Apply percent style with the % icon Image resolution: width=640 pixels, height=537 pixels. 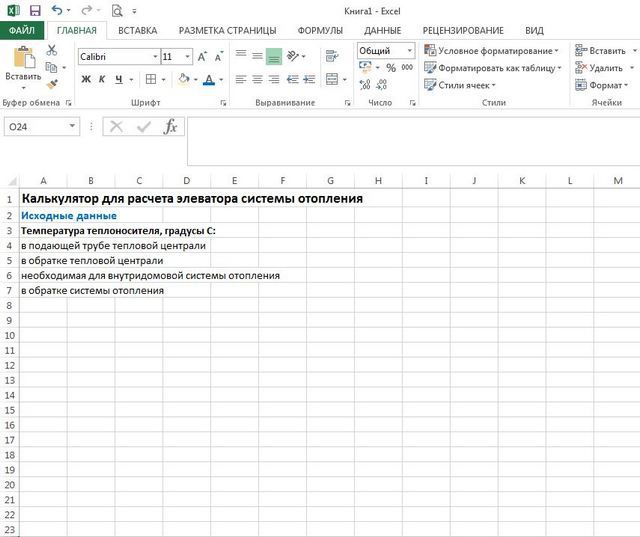[391, 68]
